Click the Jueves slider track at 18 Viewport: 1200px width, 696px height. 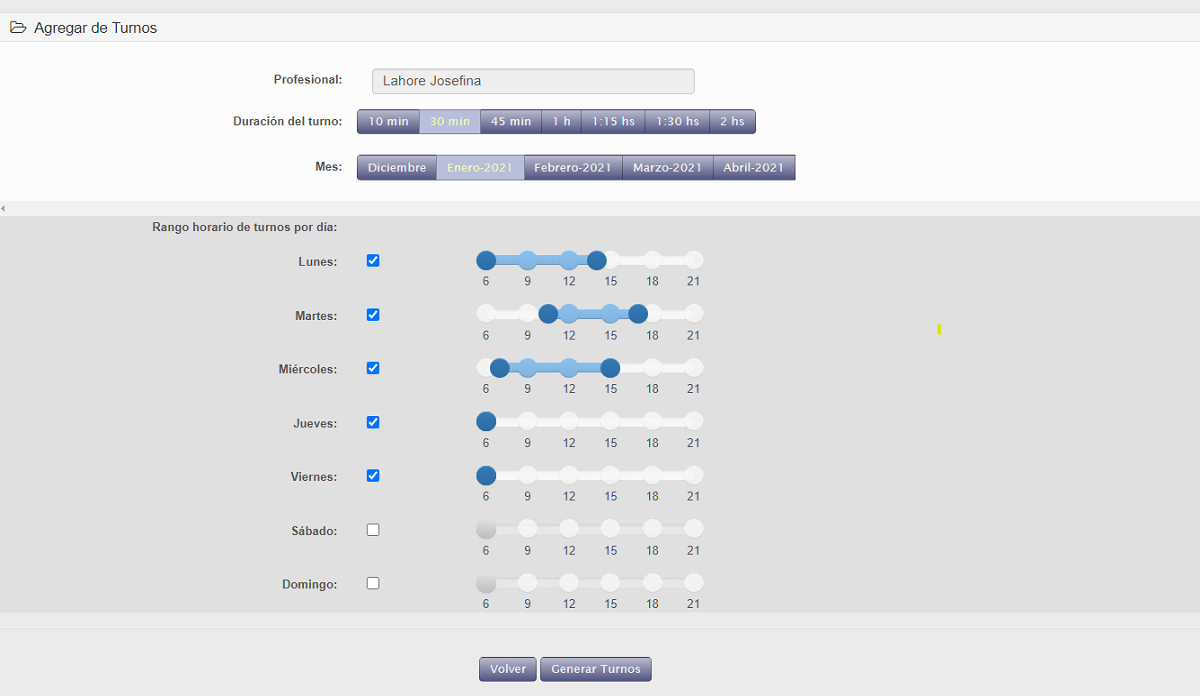tap(652, 421)
